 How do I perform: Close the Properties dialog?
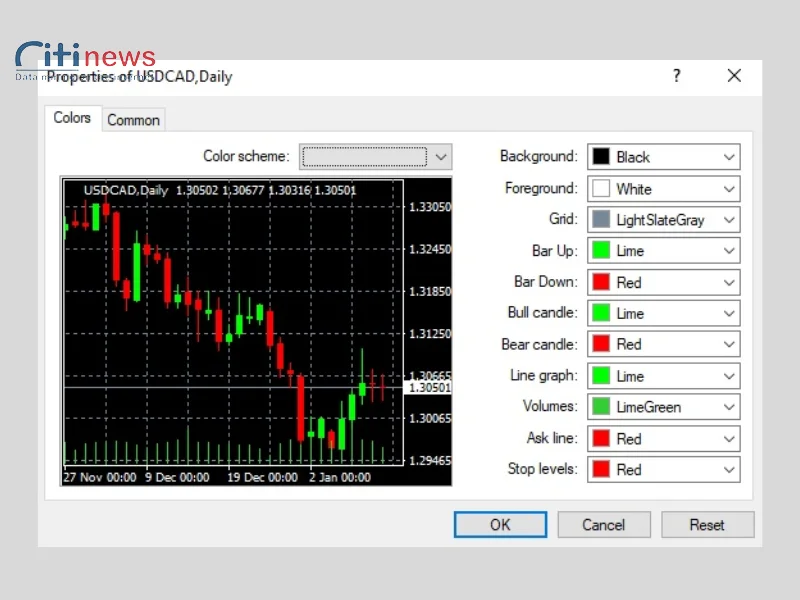pos(734,76)
